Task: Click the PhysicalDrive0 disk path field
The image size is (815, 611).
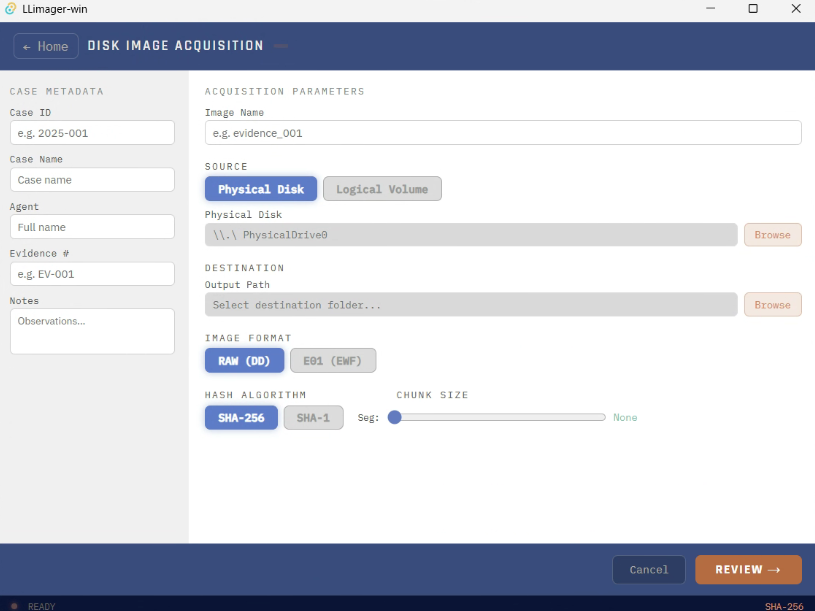Action: (471, 235)
